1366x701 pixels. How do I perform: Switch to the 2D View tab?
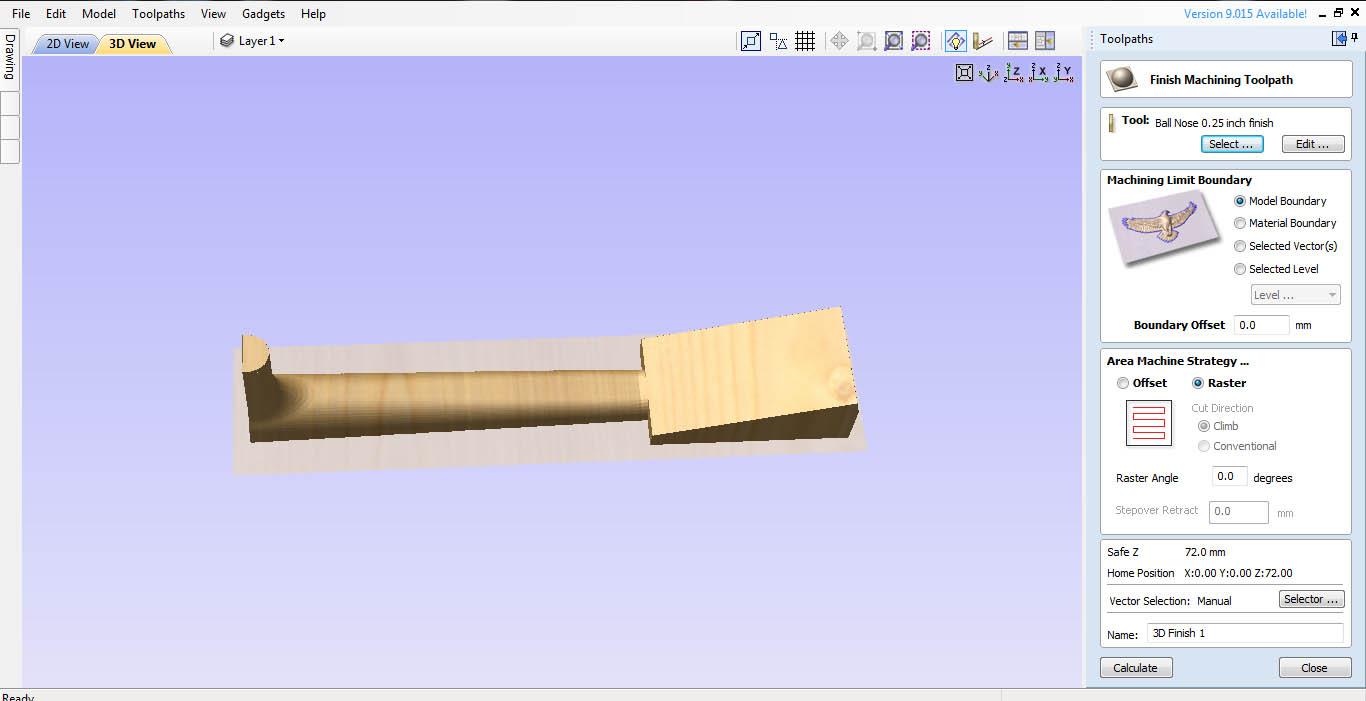[67, 44]
